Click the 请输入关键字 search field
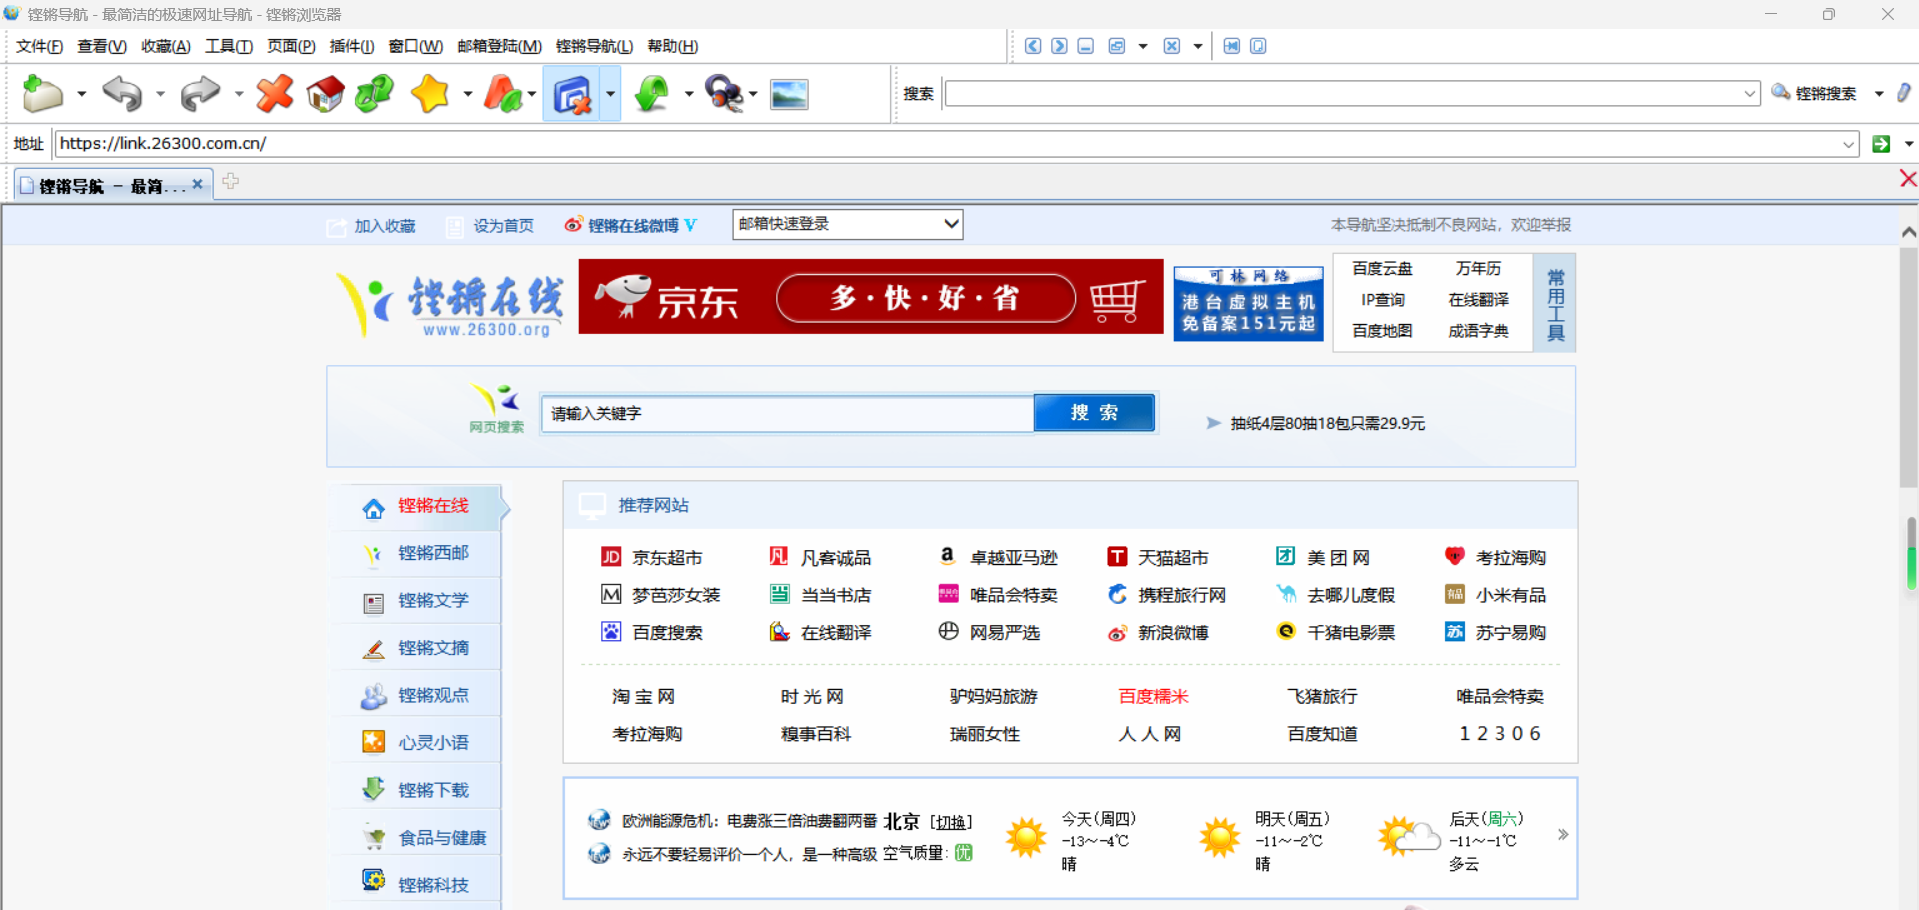The image size is (1919, 910). pos(788,413)
